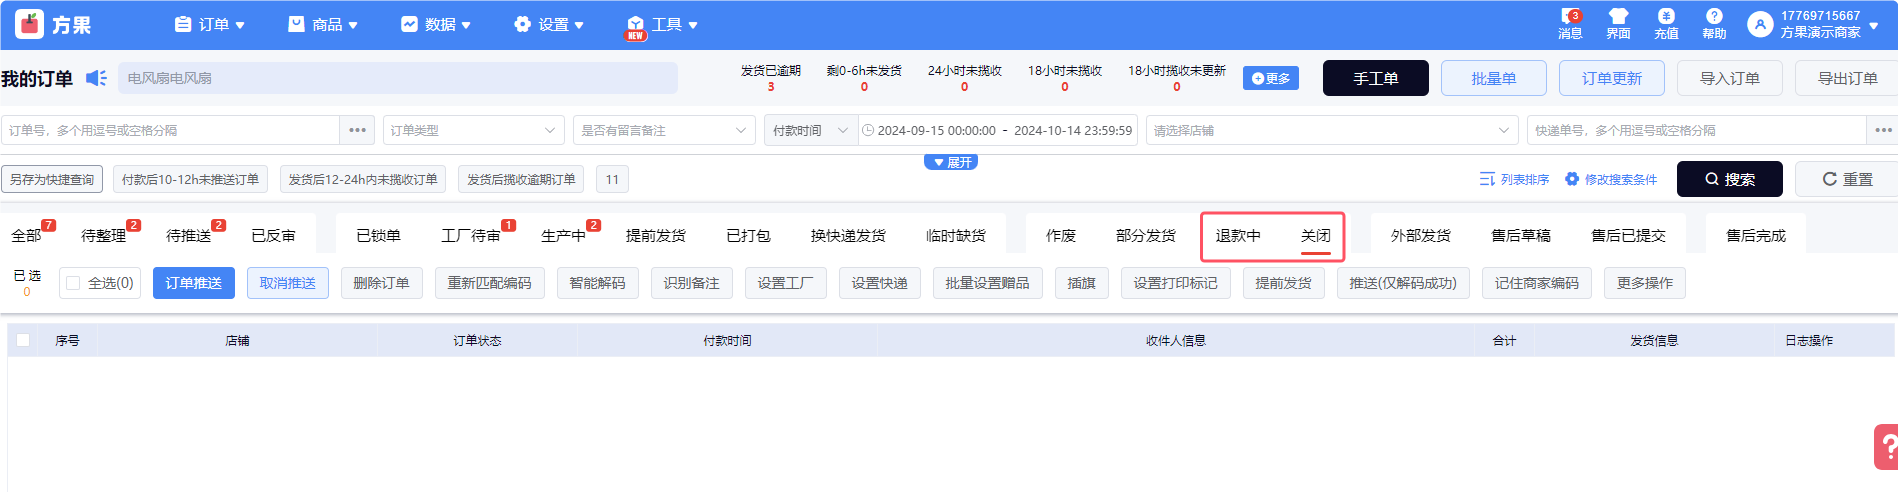This screenshot has height=492, width=1898.
Task: Click the 充值 recharge icon
Action: click(x=1666, y=17)
